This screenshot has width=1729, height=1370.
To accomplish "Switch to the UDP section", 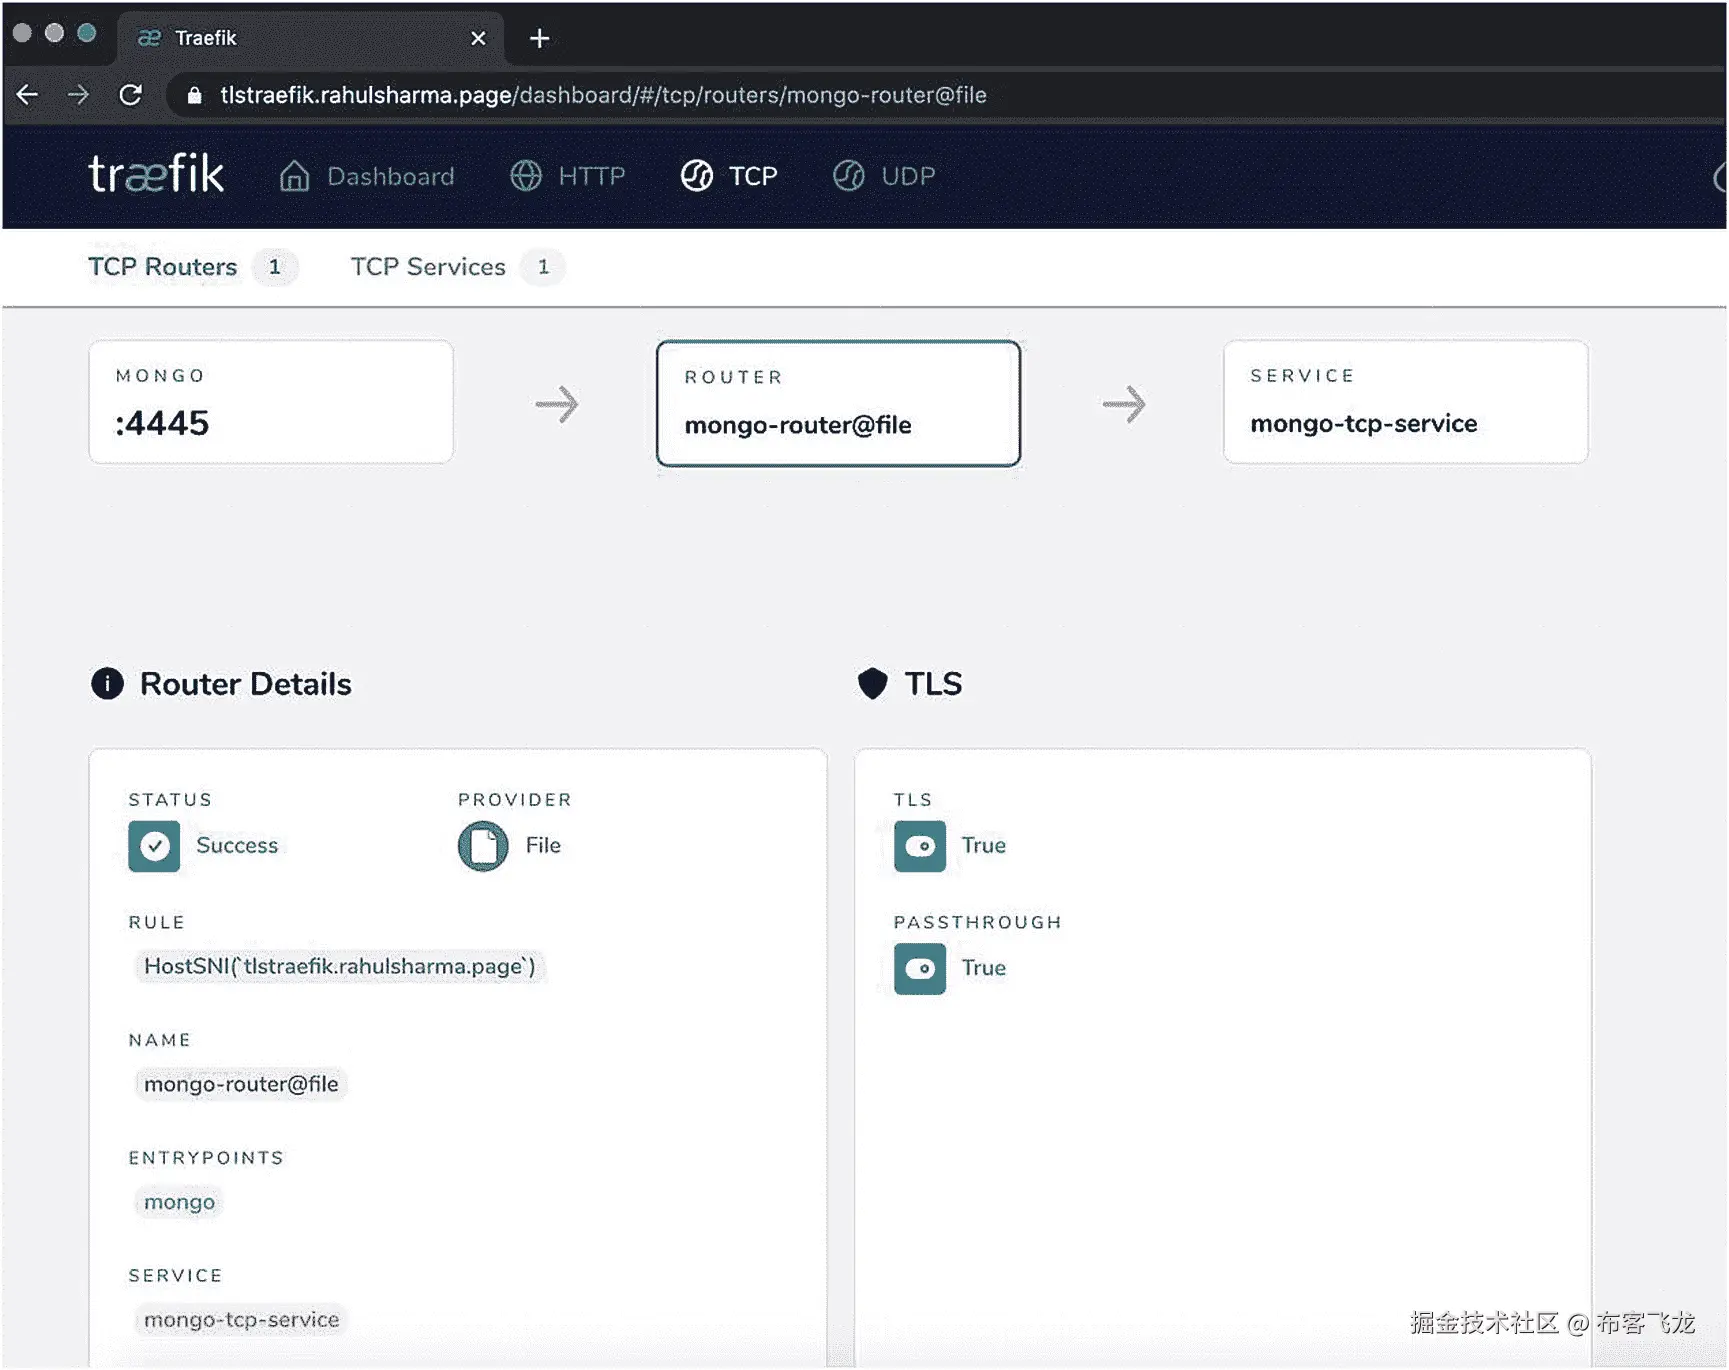I will 884,176.
